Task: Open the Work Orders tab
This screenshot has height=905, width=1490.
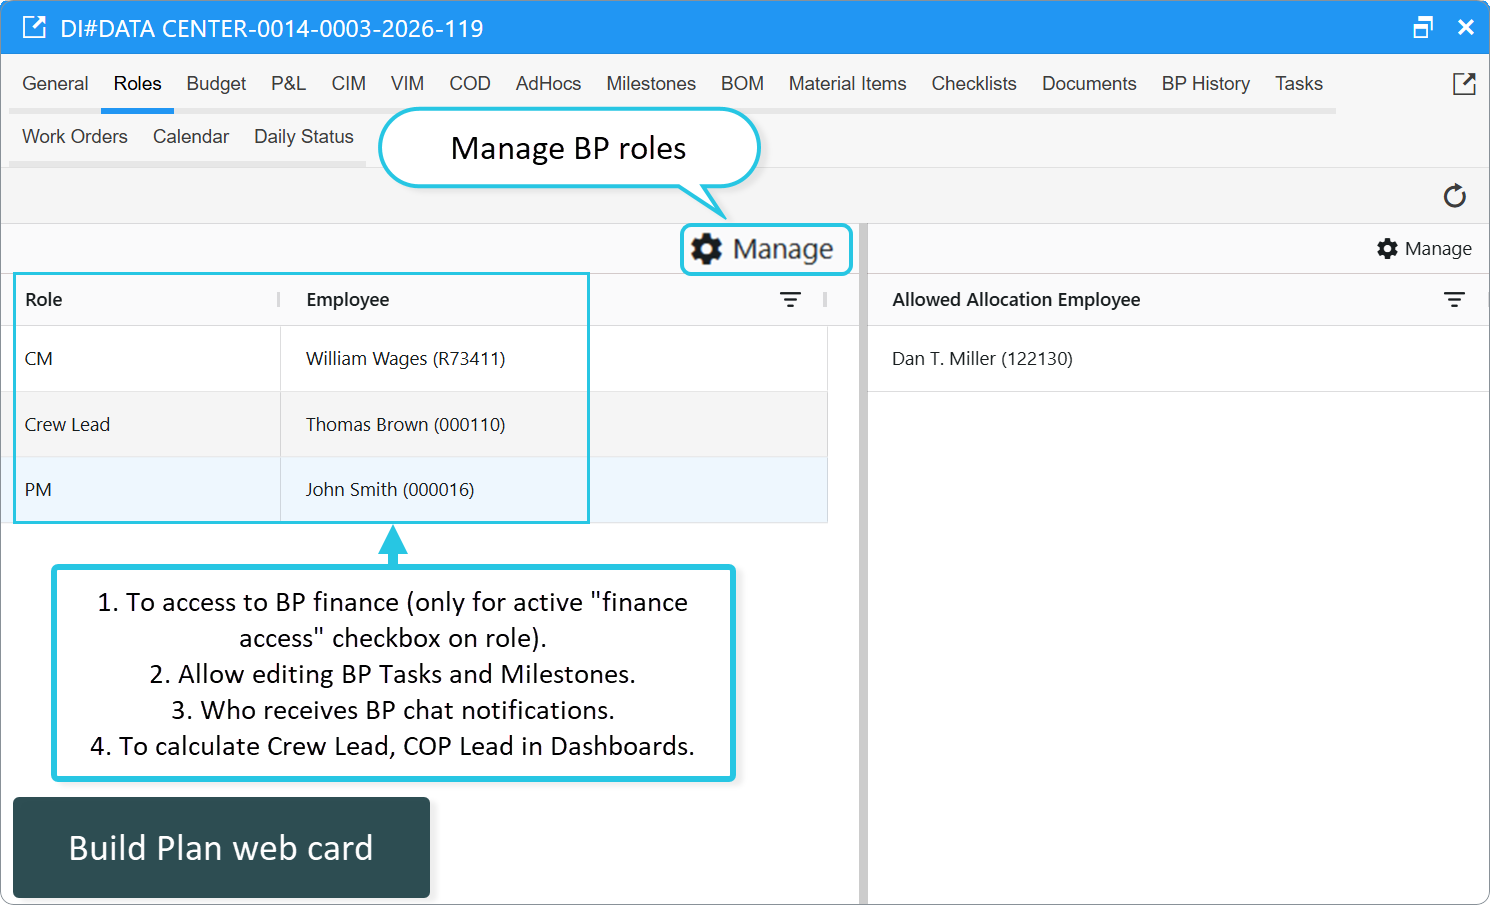Action: (x=75, y=137)
